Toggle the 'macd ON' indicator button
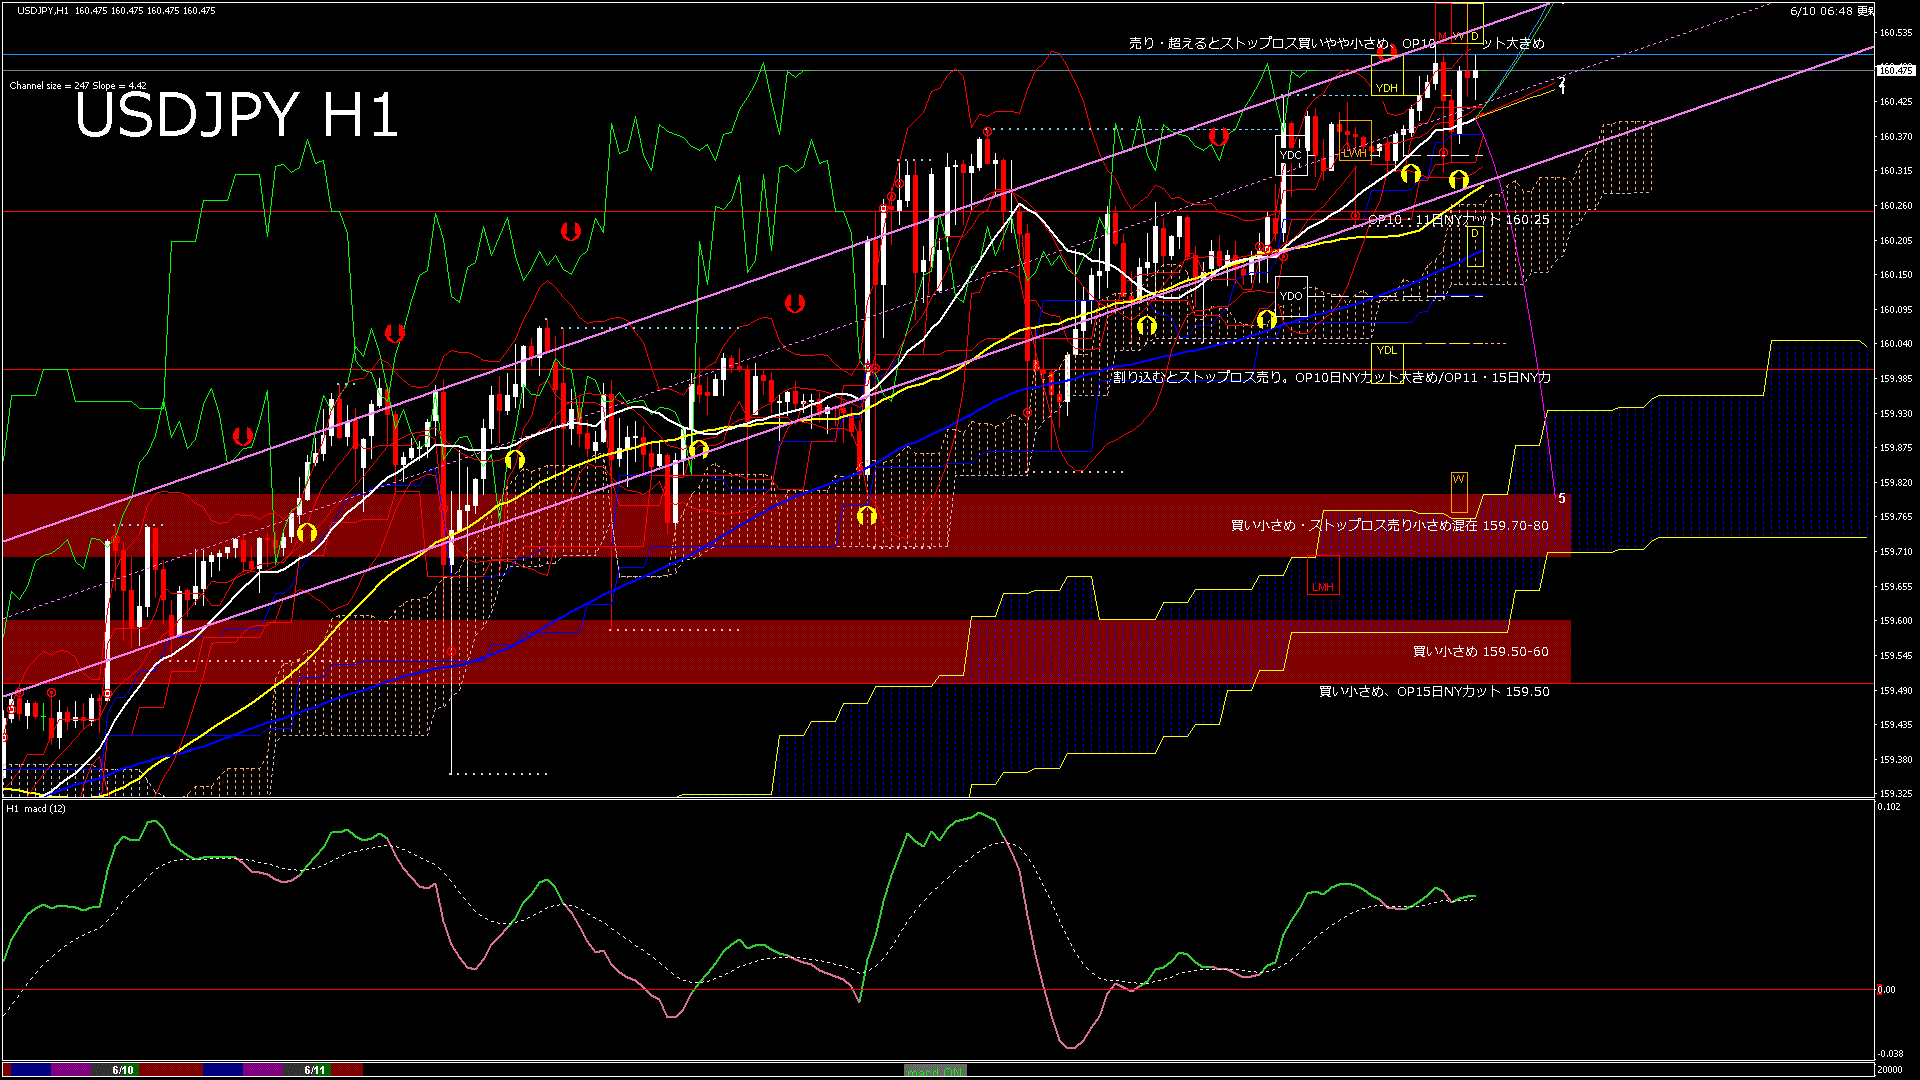 coord(935,1070)
